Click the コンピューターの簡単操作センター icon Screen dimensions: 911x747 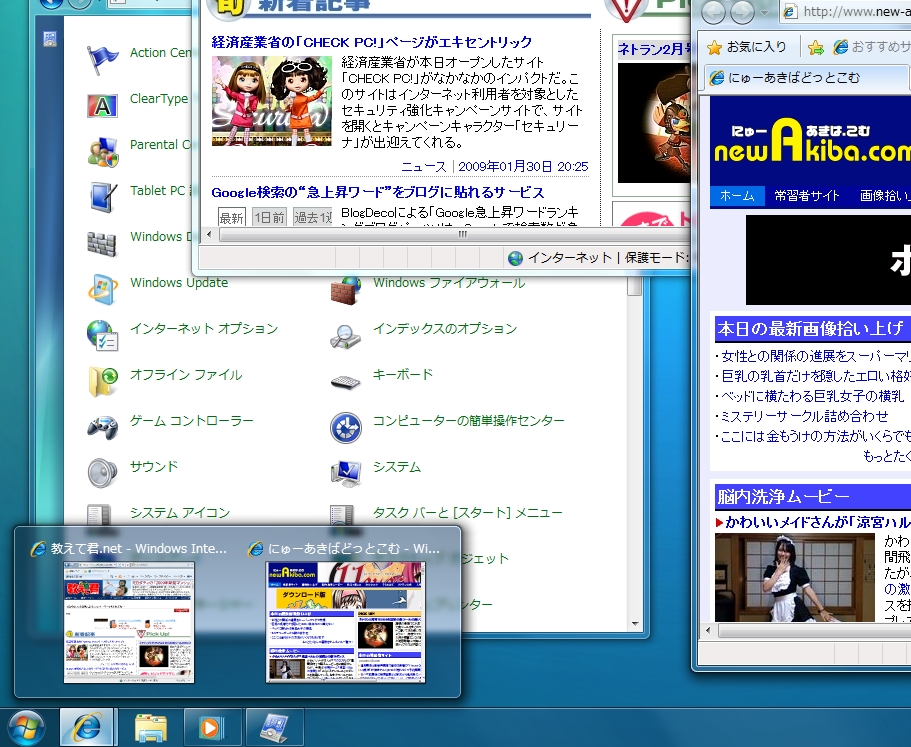(x=346, y=428)
